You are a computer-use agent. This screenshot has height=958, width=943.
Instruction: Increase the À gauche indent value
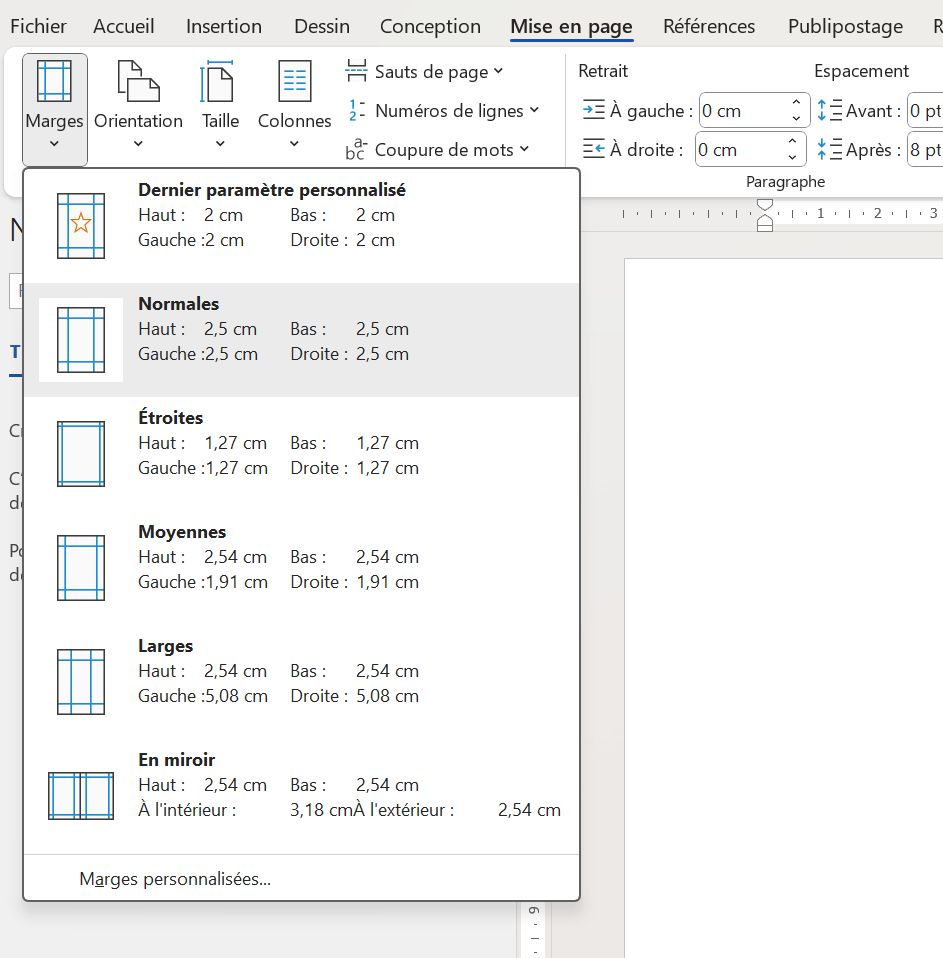(796, 103)
